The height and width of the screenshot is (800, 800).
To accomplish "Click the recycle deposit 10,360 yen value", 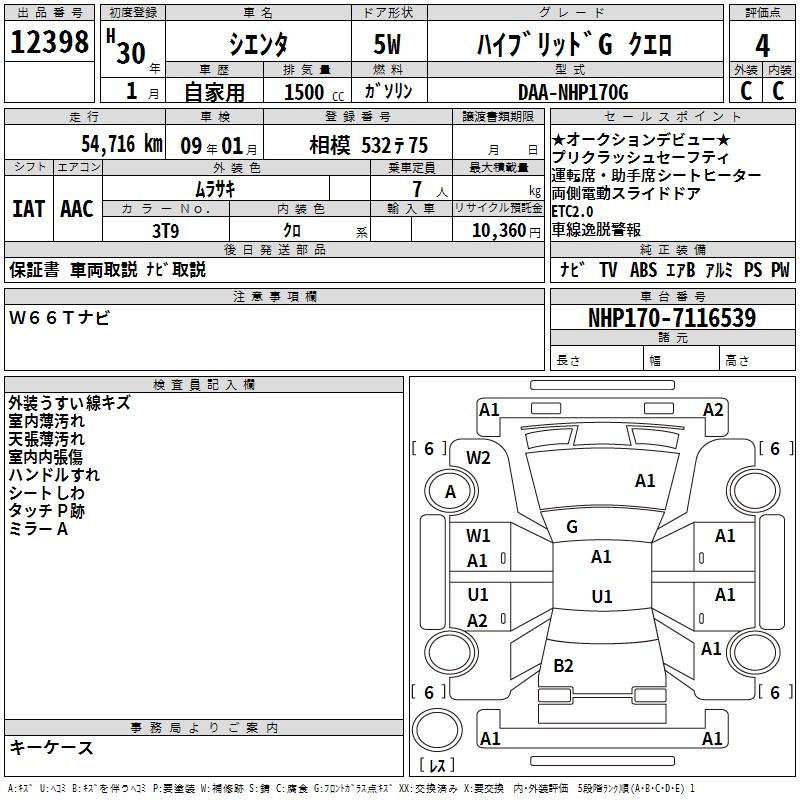I will pyautogui.click(x=506, y=230).
